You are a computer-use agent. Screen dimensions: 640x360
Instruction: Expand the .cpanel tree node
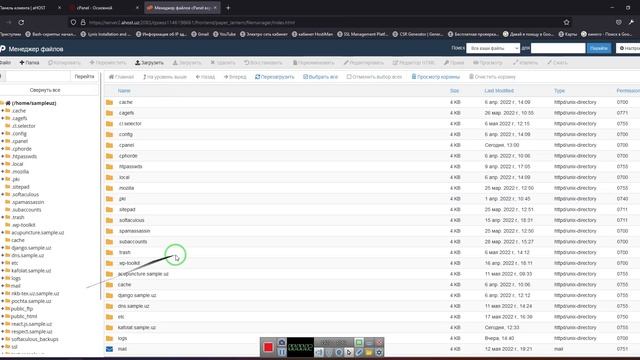[2, 141]
